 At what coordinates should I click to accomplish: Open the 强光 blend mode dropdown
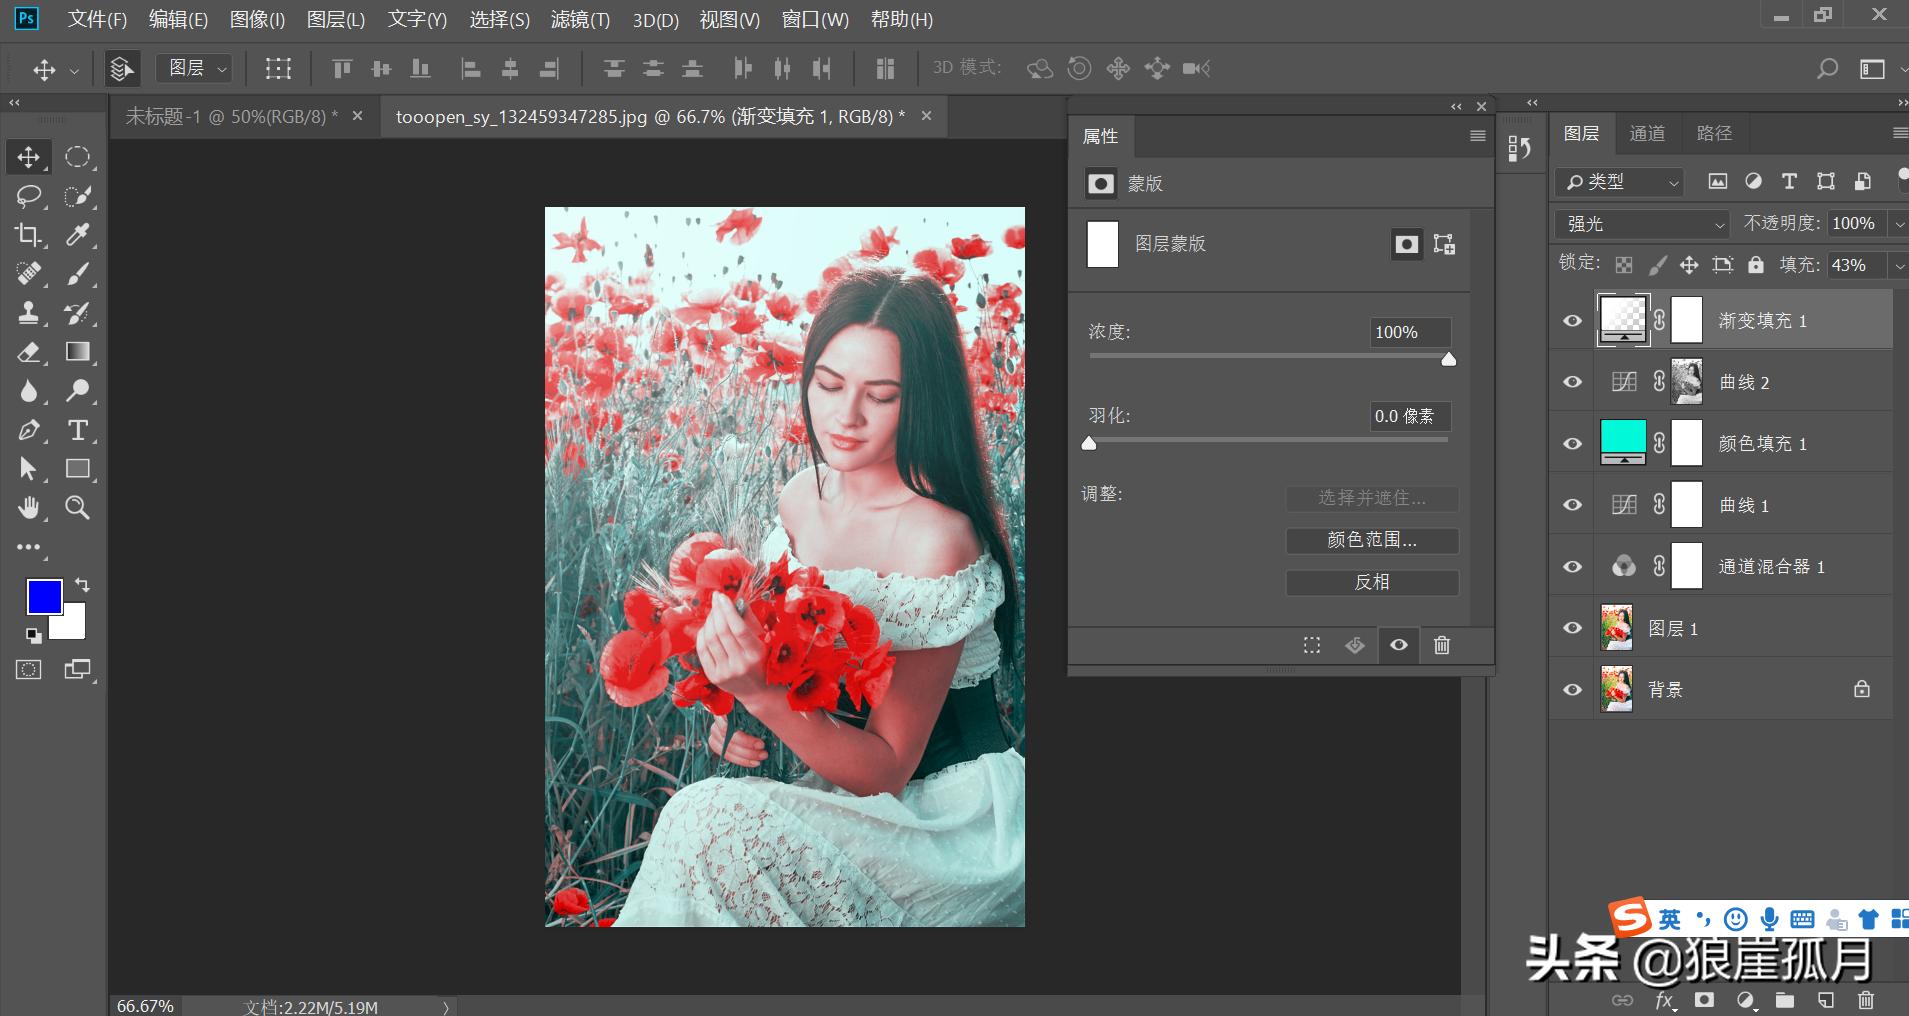1641,224
